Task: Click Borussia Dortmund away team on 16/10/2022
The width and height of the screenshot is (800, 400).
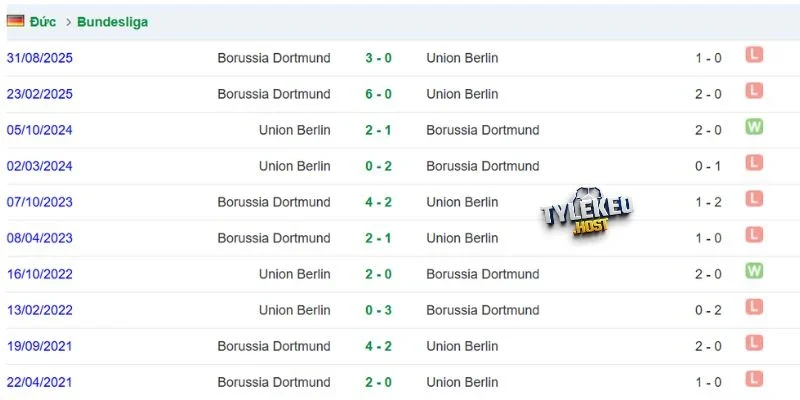Action: pyautogui.click(x=483, y=274)
